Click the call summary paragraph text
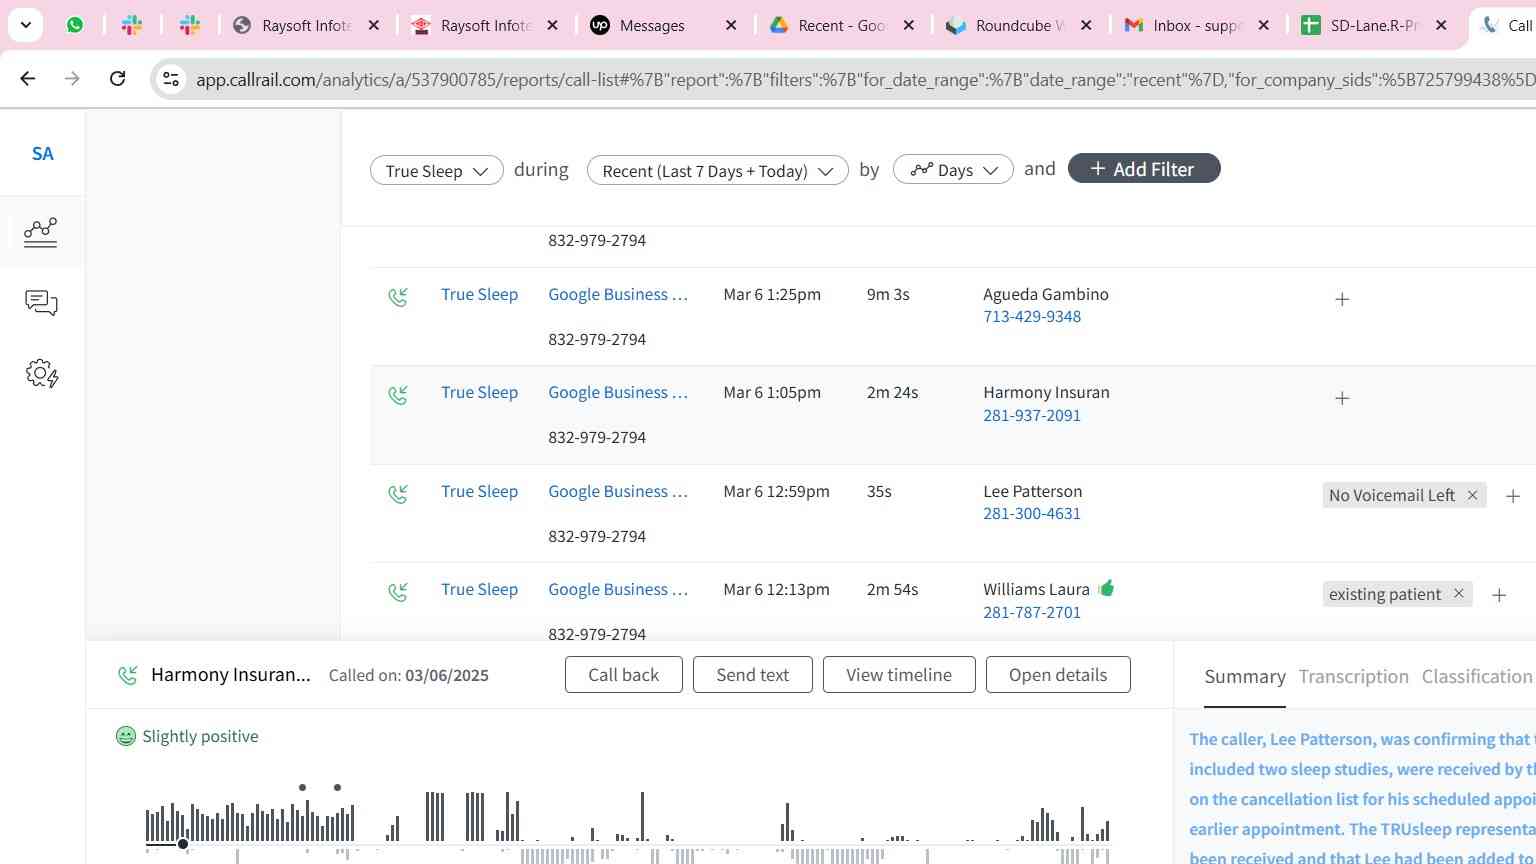This screenshot has width=1536, height=864. pos(1362,799)
